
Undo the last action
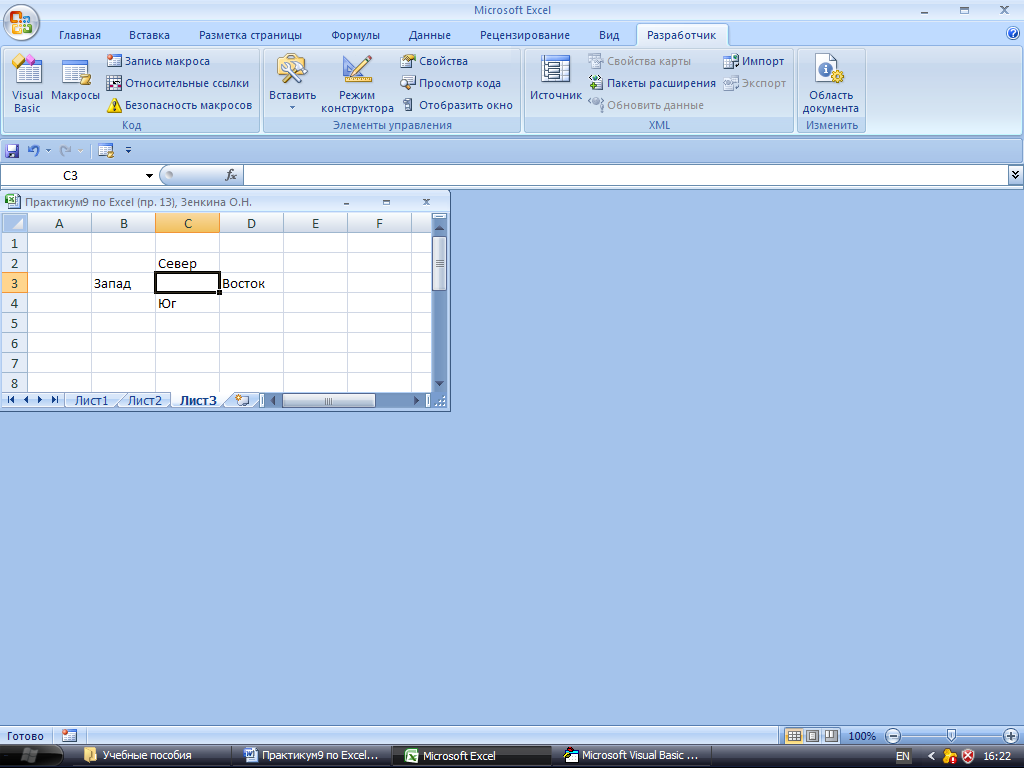click(x=33, y=151)
